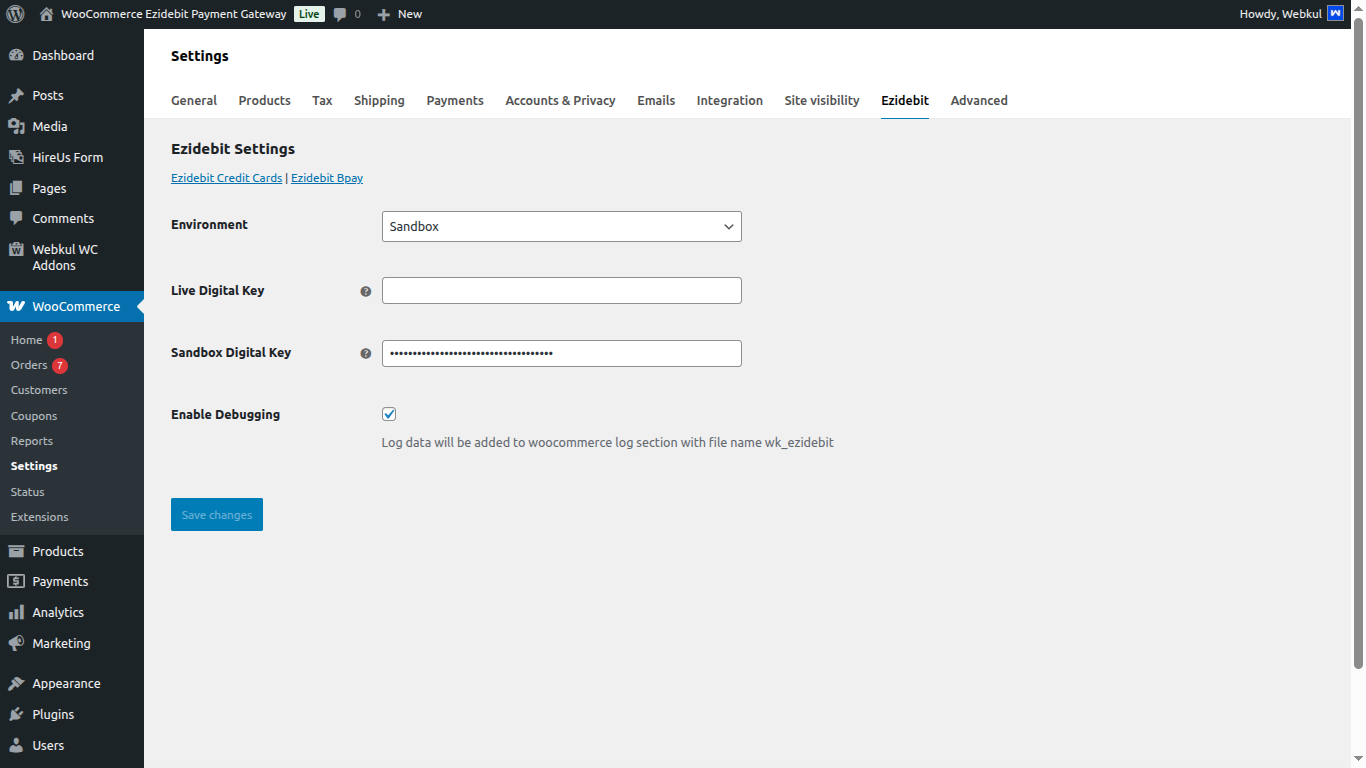Click the Sandbox Digital Key help icon
The width and height of the screenshot is (1366, 768).
[x=366, y=353]
